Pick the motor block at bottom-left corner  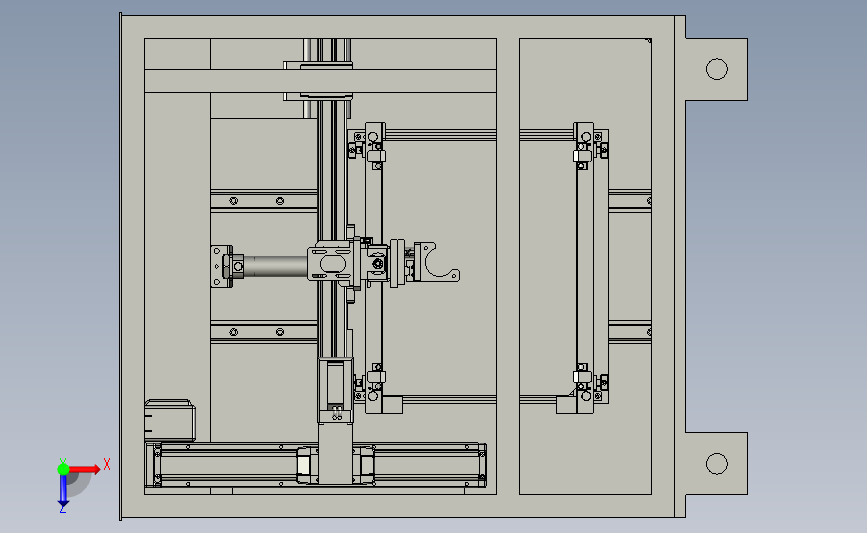point(170,420)
